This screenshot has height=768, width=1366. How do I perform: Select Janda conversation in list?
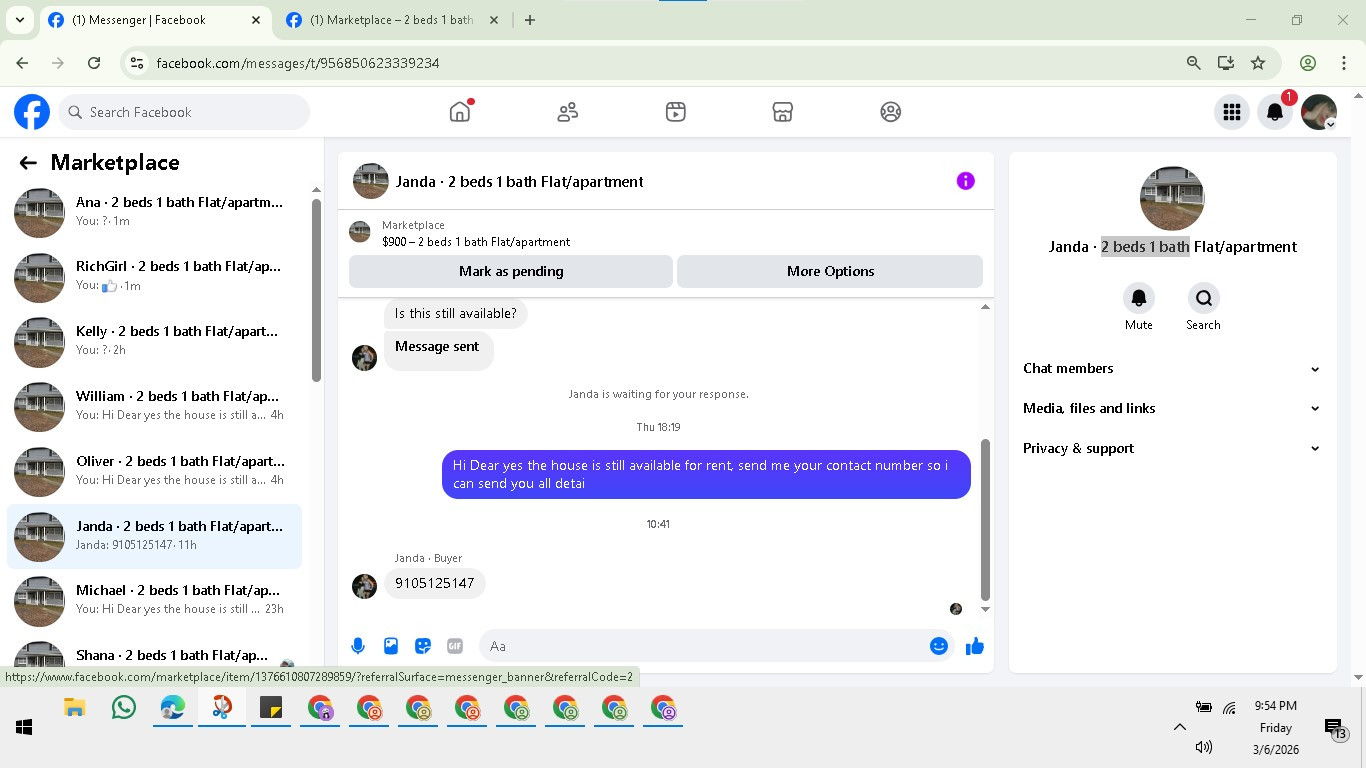click(155, 535)
